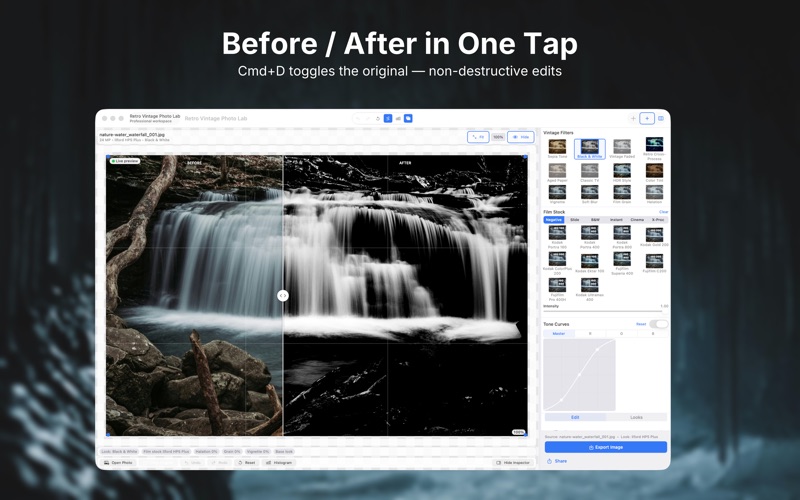Viewport: 800px width, 500px height.
Task: Click the Grain 0% chip
Action: pos(232,452)
